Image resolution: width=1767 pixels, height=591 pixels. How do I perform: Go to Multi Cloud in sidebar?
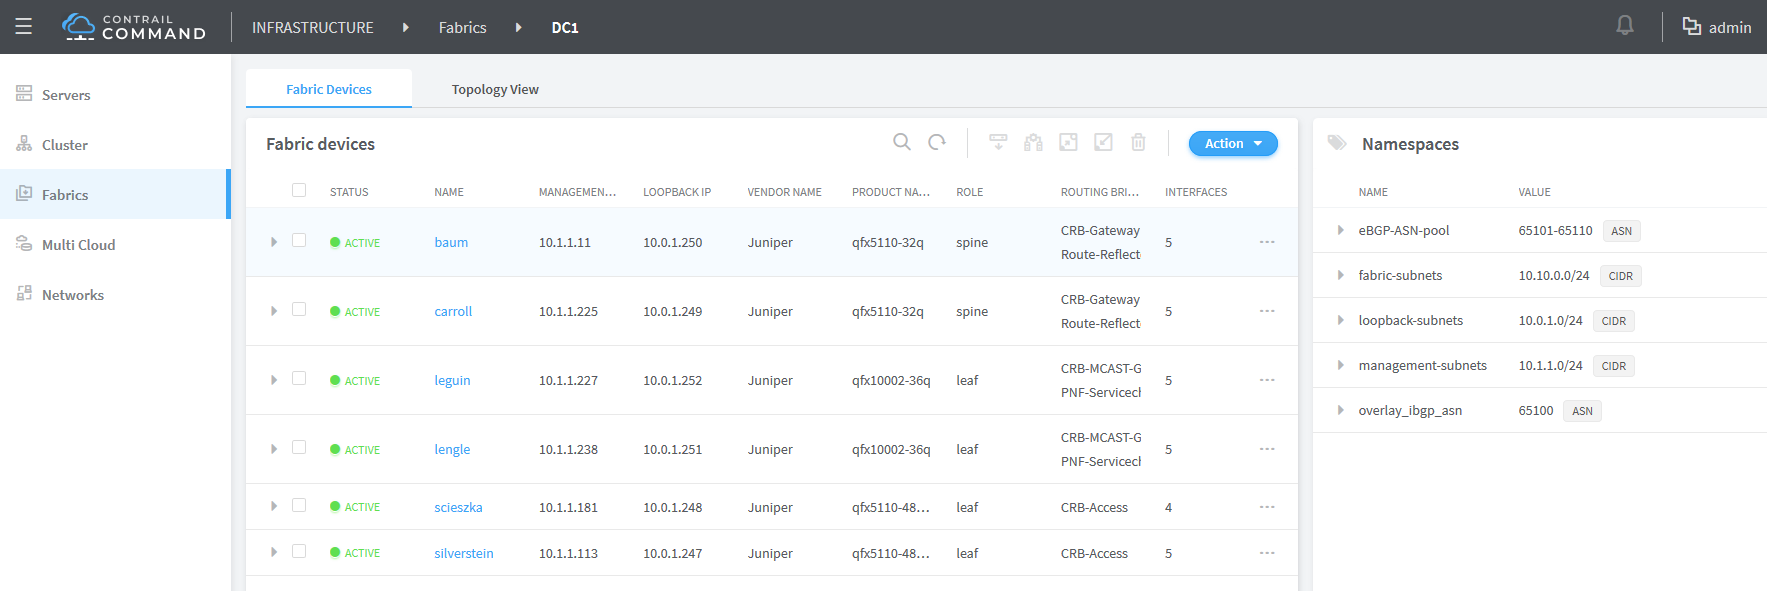[x=78, y=245]
